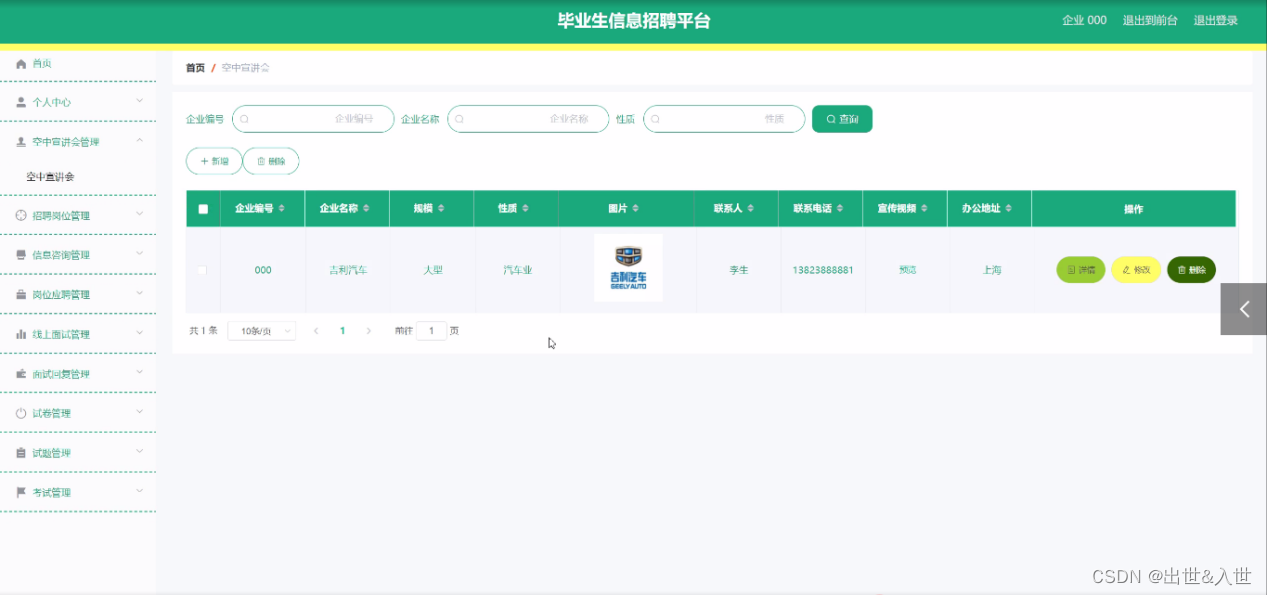Click the 详情 button for 吉利汽车
Viewport: 1267px width, 595px height.
pyautogui.click(x=1081, y=270)
